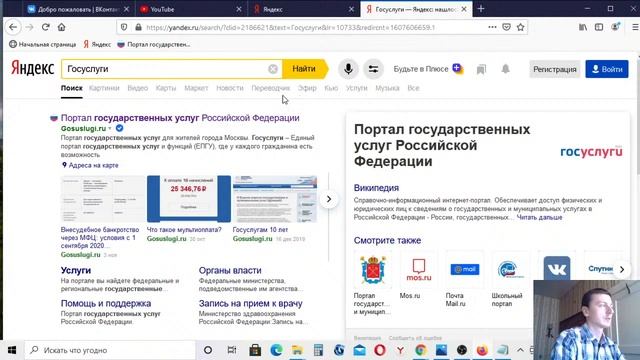Open the Firefox hamburger menu
Viewport: 640px width, 360px height.
pyautogui.click(x=635, y=27)
